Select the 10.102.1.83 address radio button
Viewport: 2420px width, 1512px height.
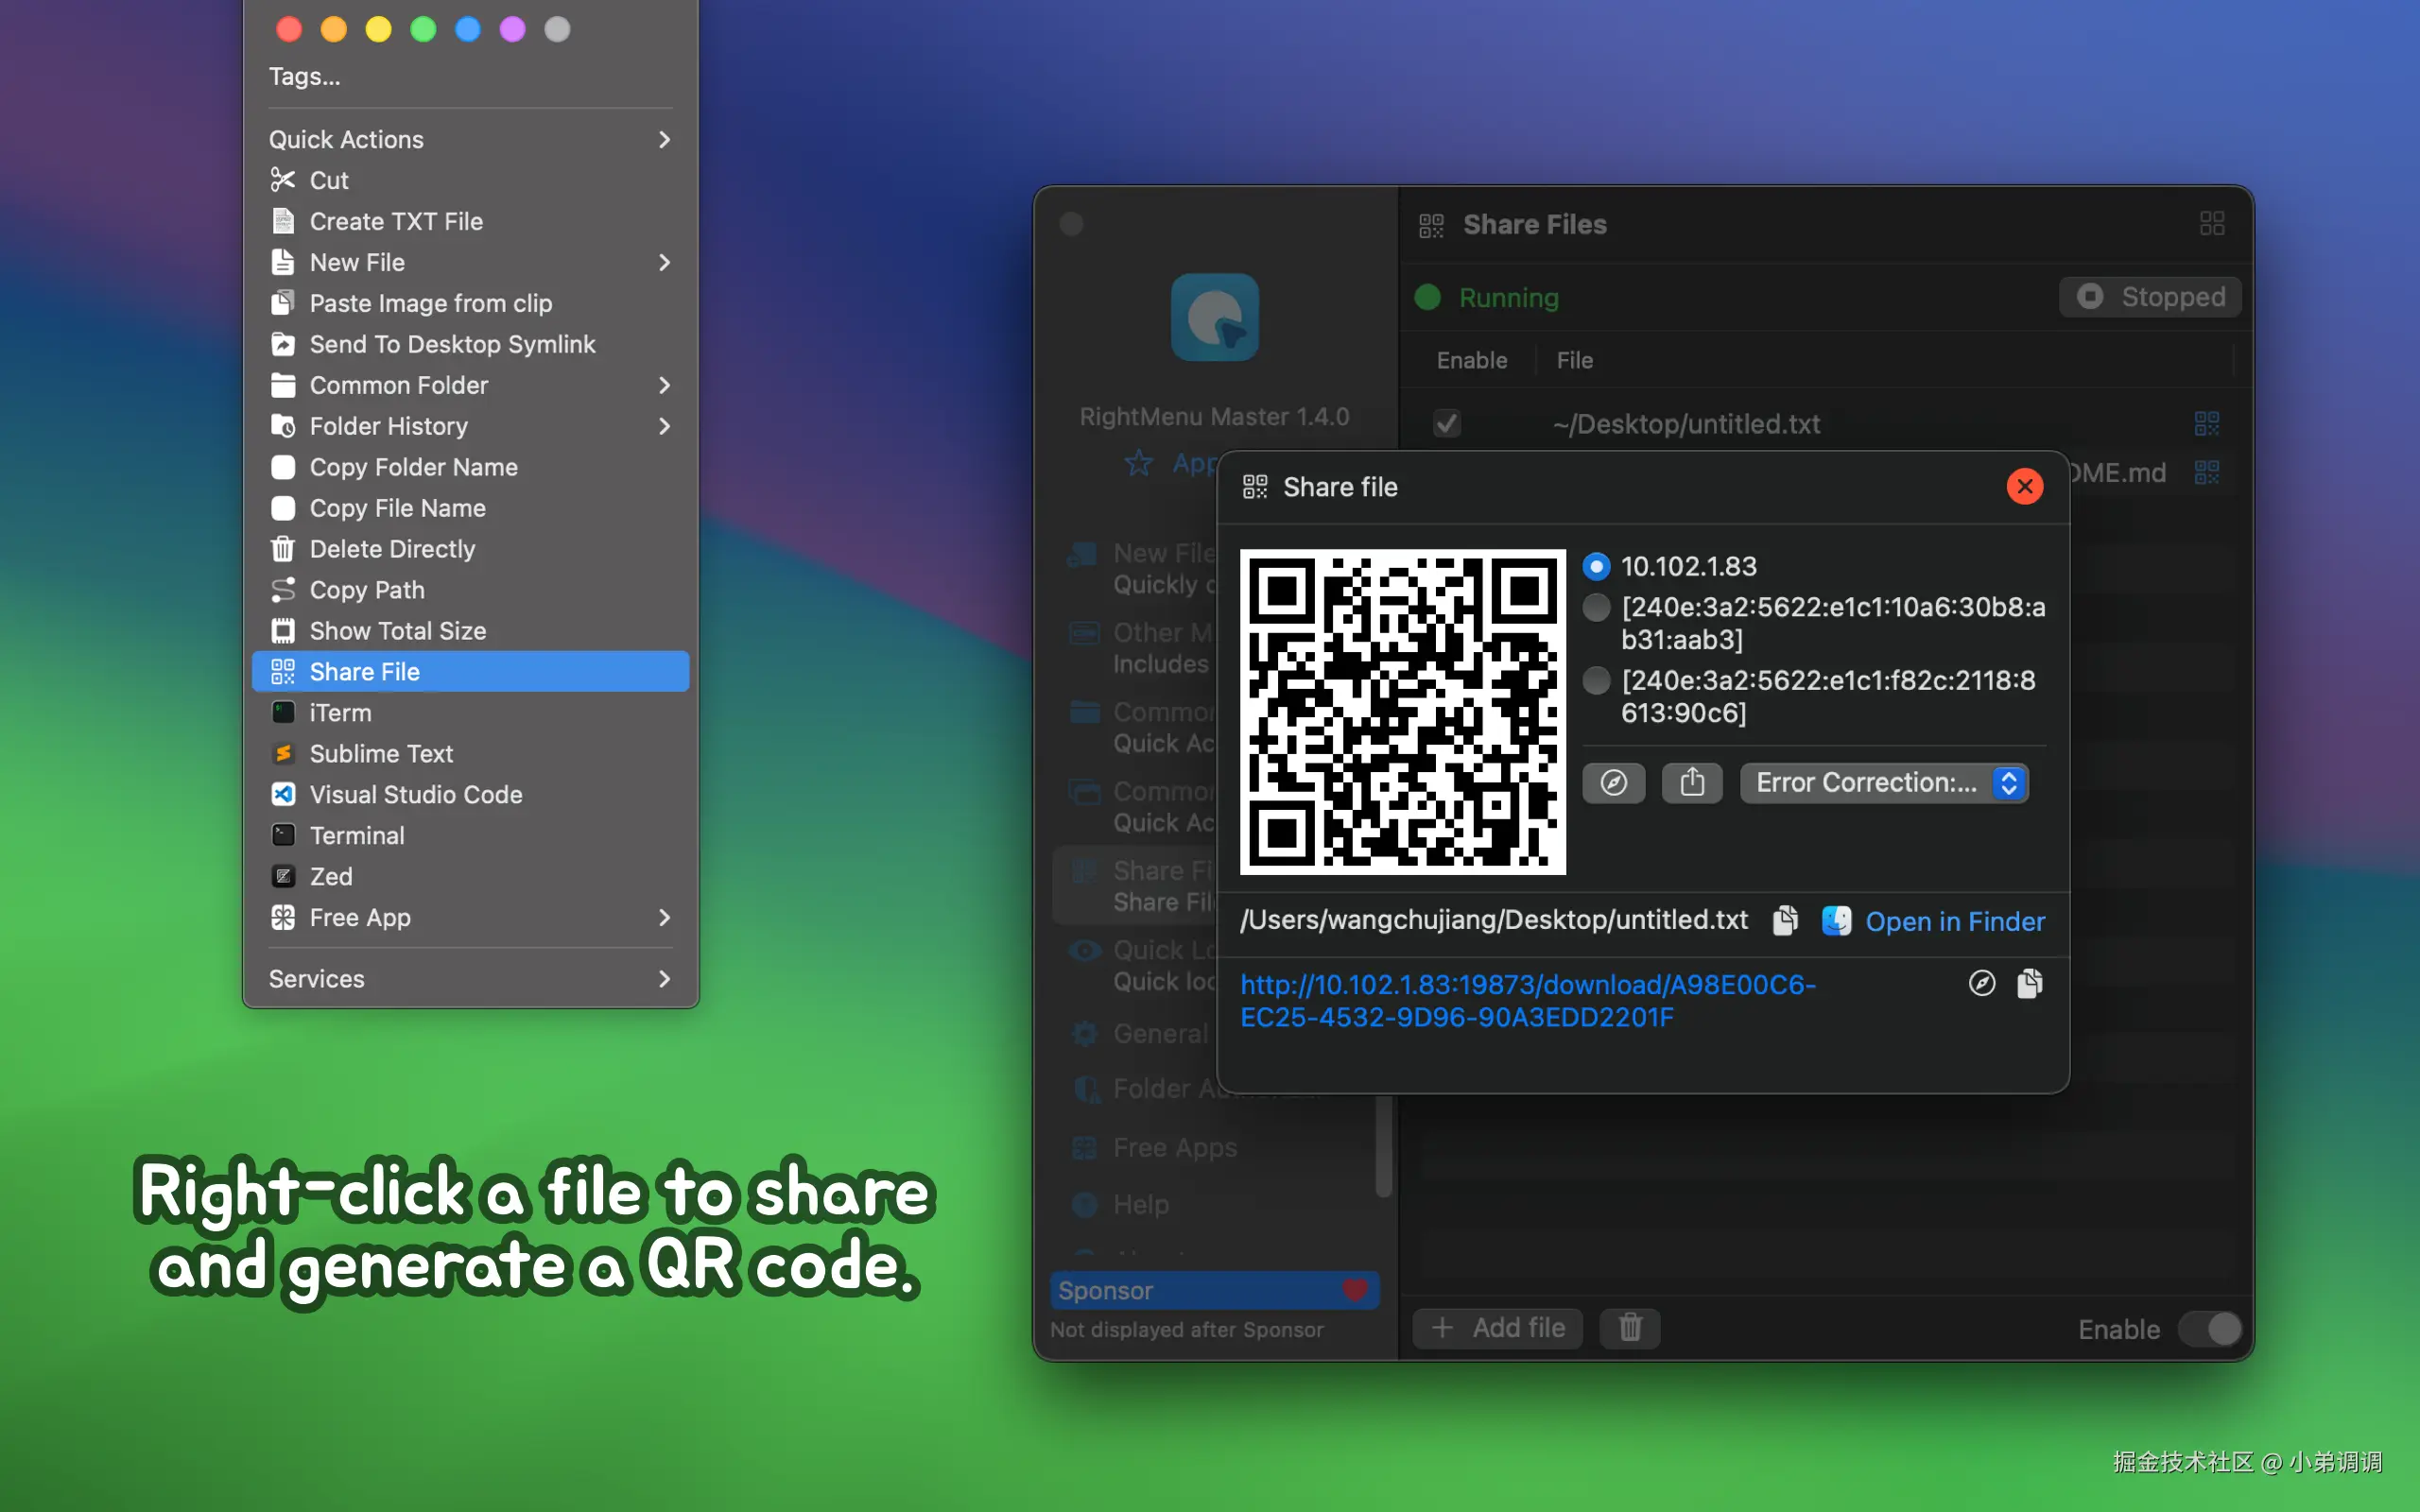(x=1596, y=566)
